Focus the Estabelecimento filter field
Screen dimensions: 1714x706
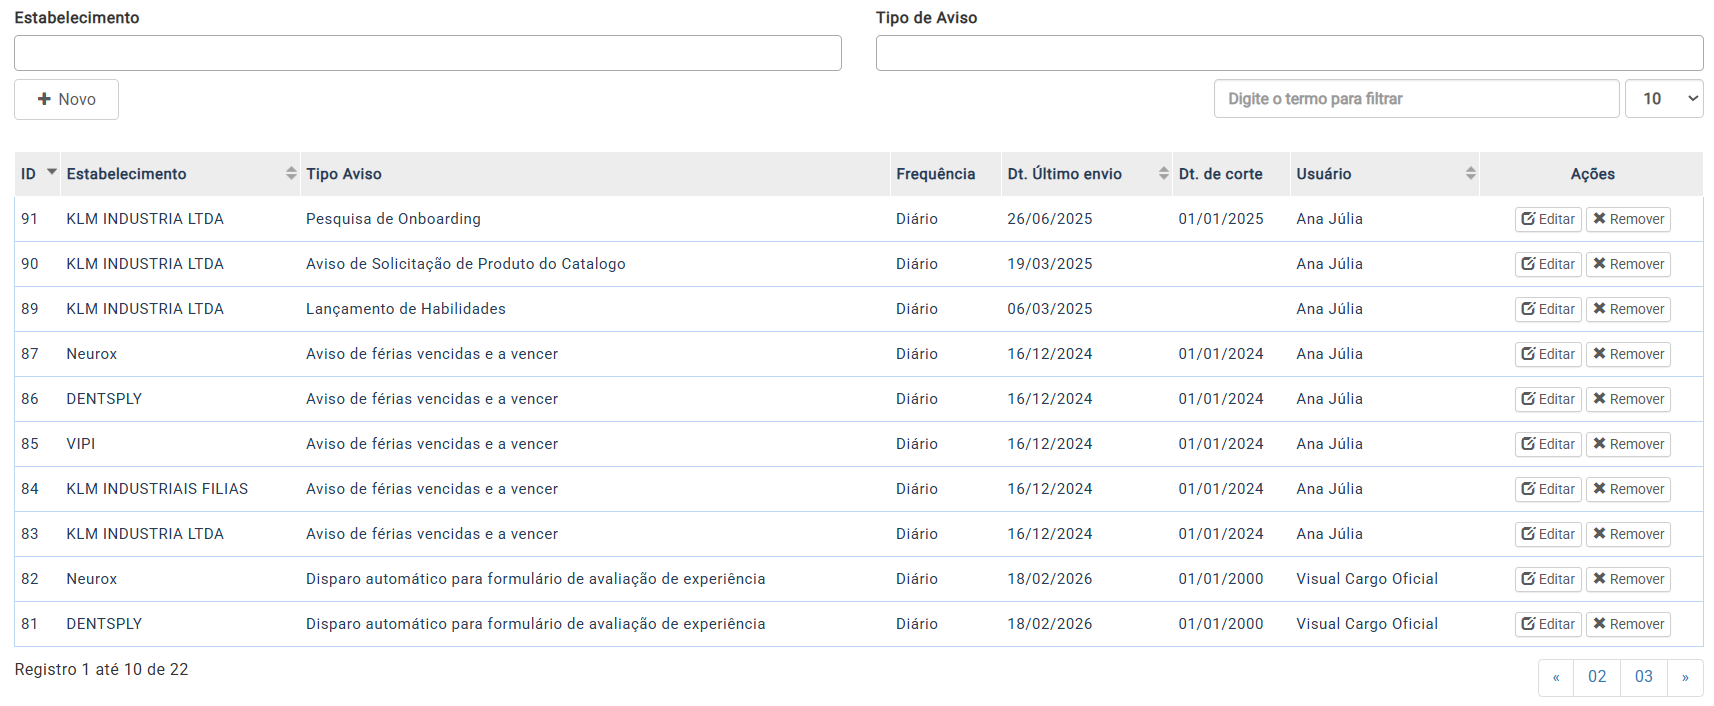click(427, 53)
